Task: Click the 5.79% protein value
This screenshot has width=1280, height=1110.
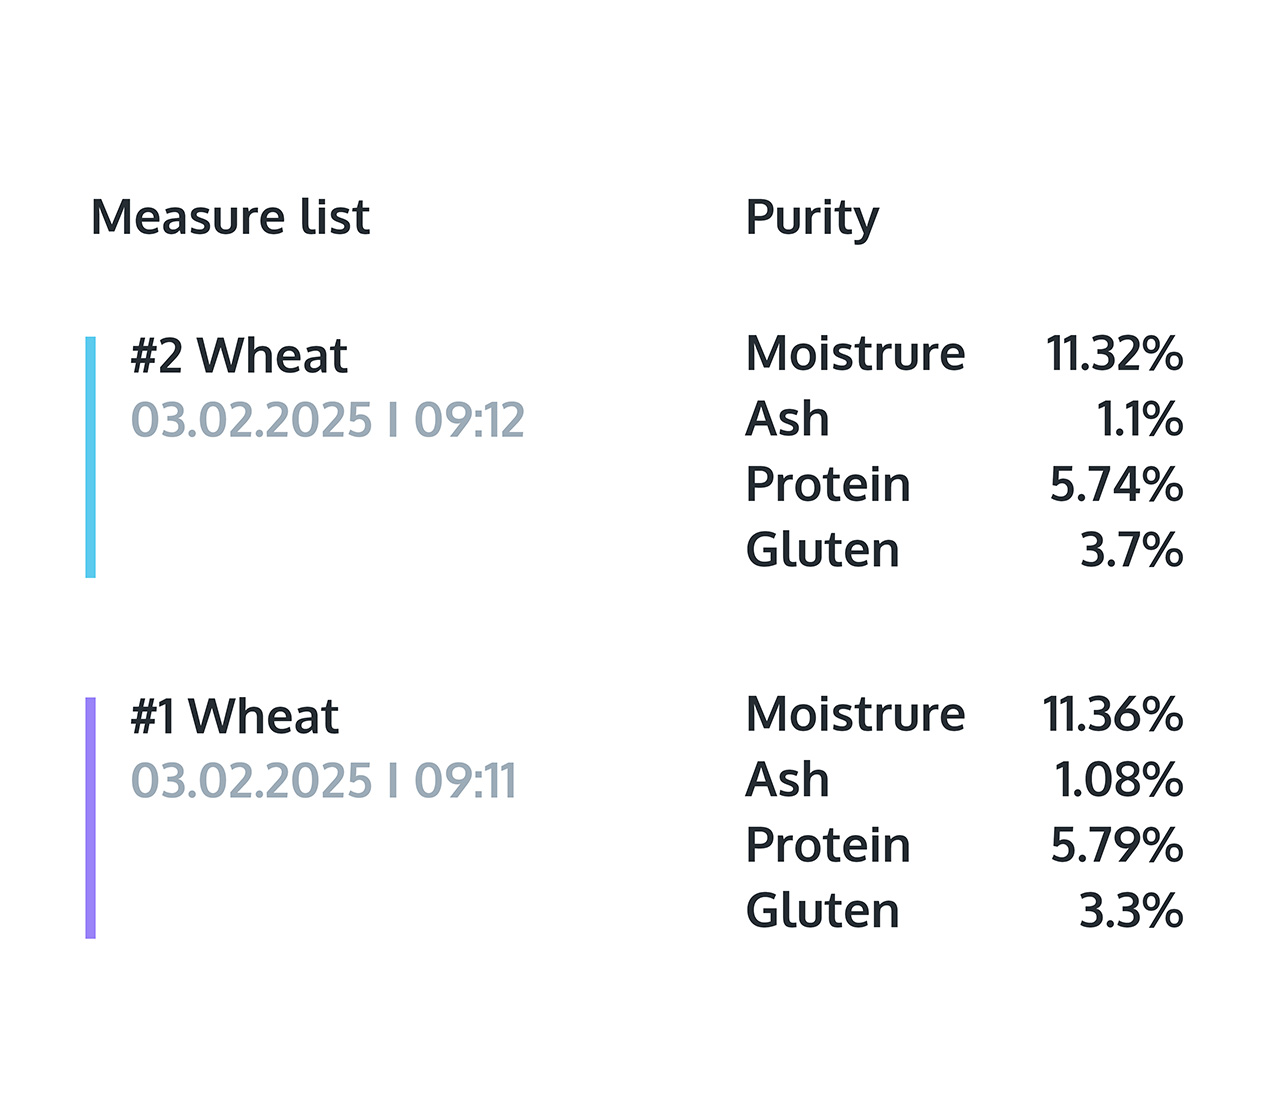Action: pyautogui.click(x=1116, y=846)
